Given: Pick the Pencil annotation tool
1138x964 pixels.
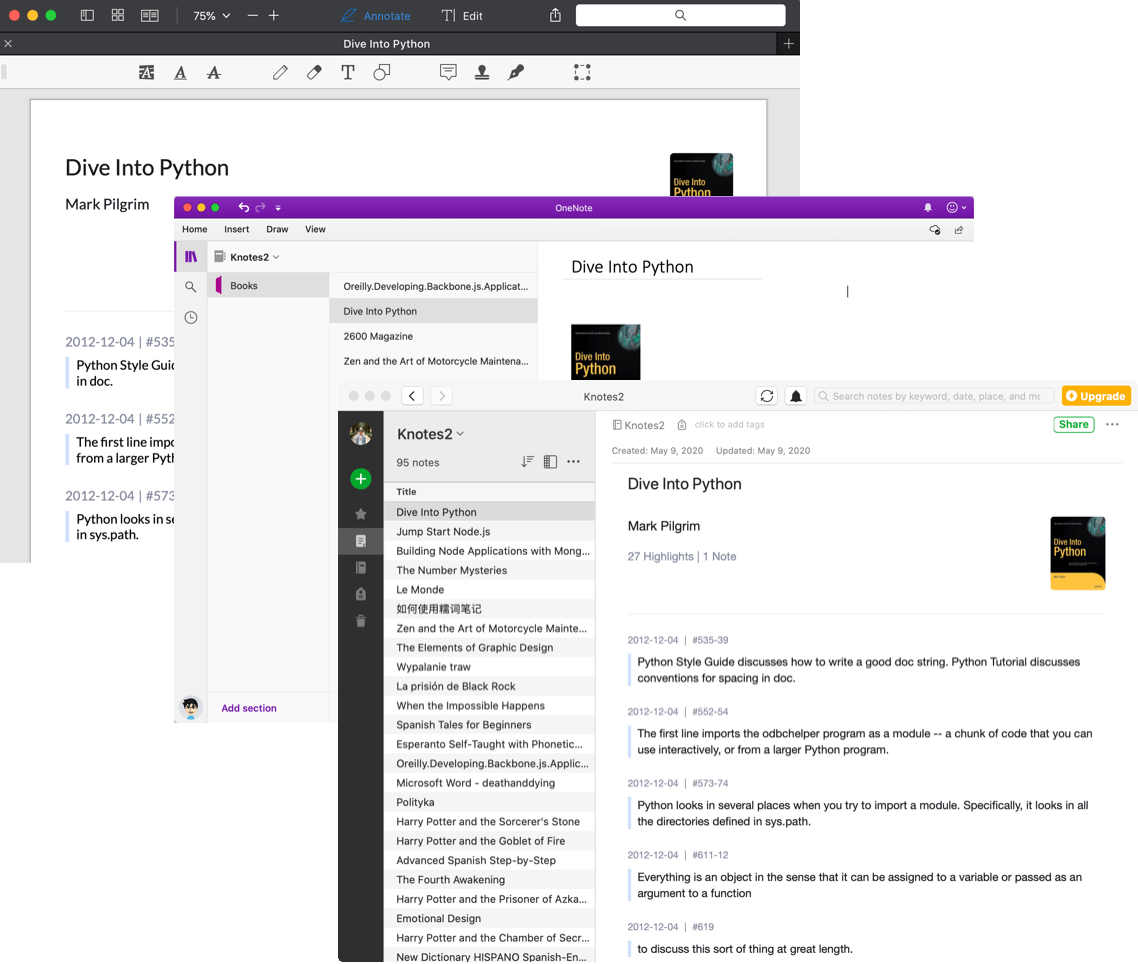Looking at the screenshot, I should [281, 72].
